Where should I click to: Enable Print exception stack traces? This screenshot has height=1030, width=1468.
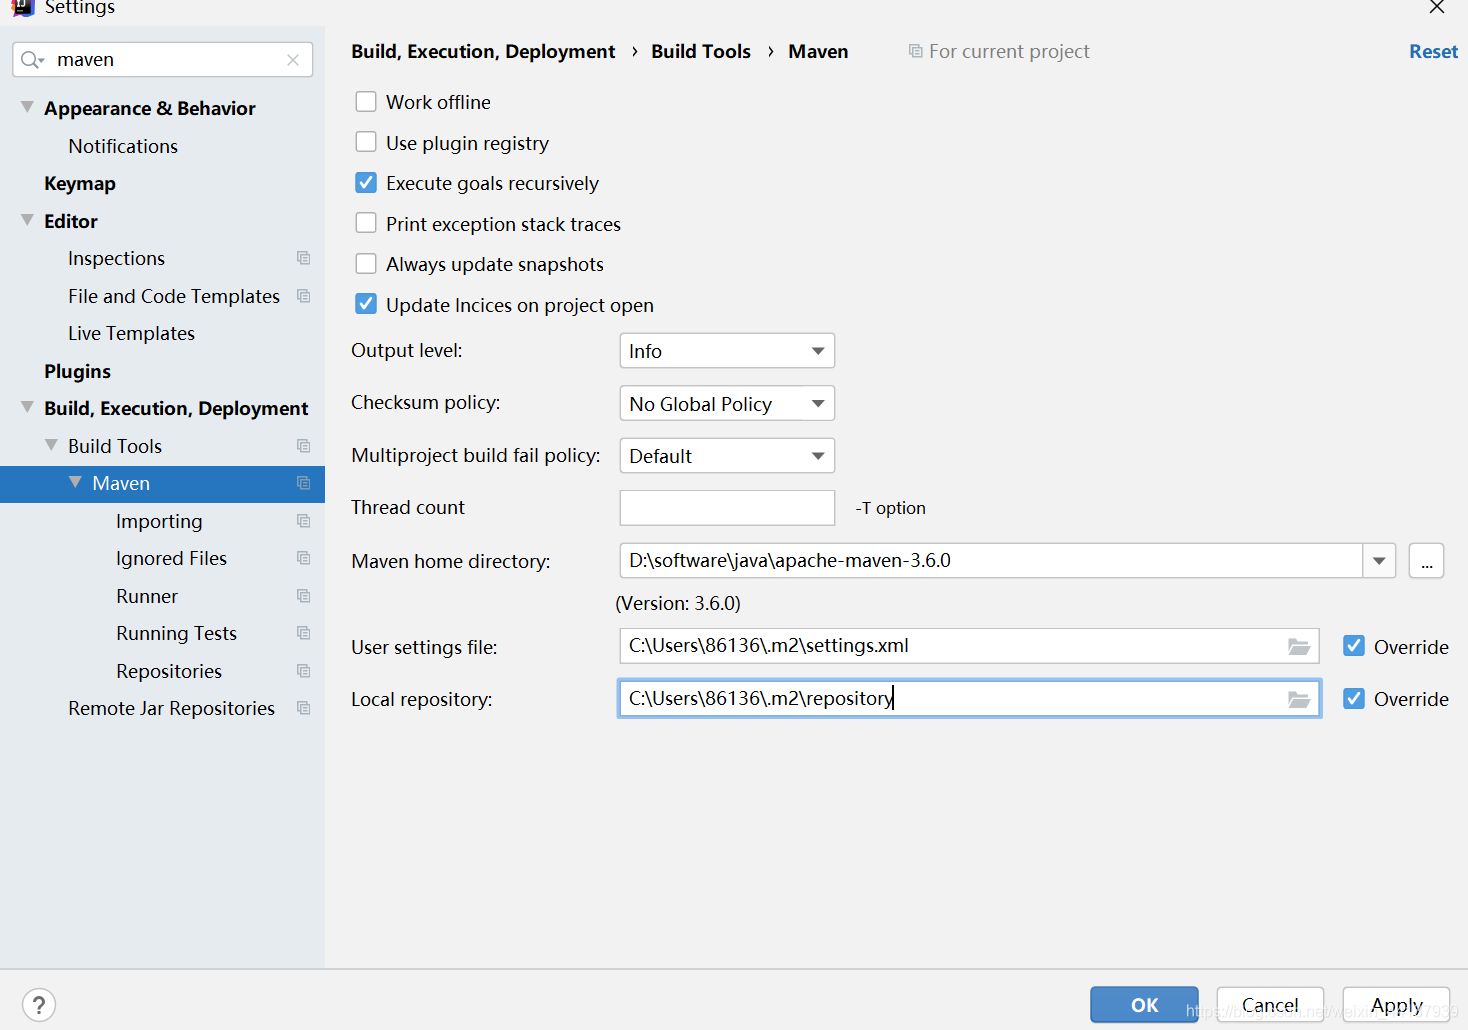(x=366, y=223)
